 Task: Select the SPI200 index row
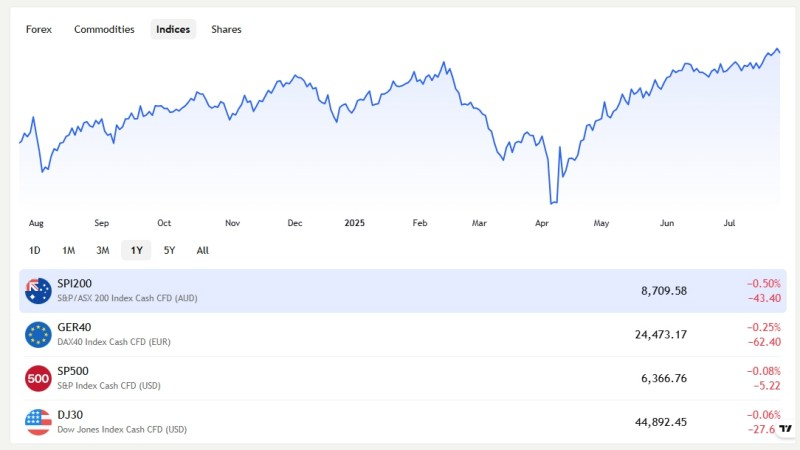coord(403,291)
